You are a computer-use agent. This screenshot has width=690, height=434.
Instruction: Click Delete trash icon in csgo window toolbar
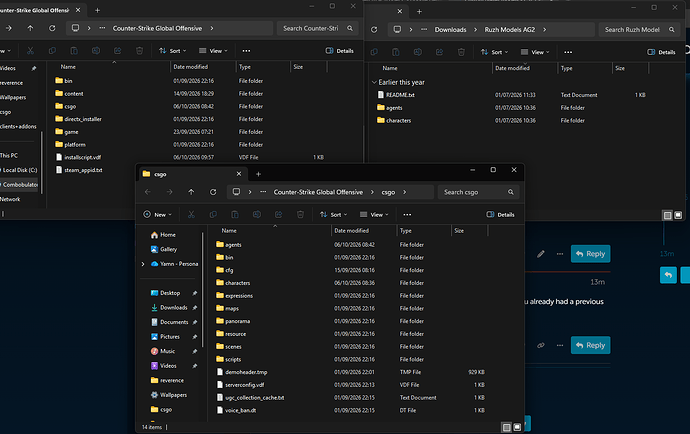pyautogui.click(x=300, y=214)
